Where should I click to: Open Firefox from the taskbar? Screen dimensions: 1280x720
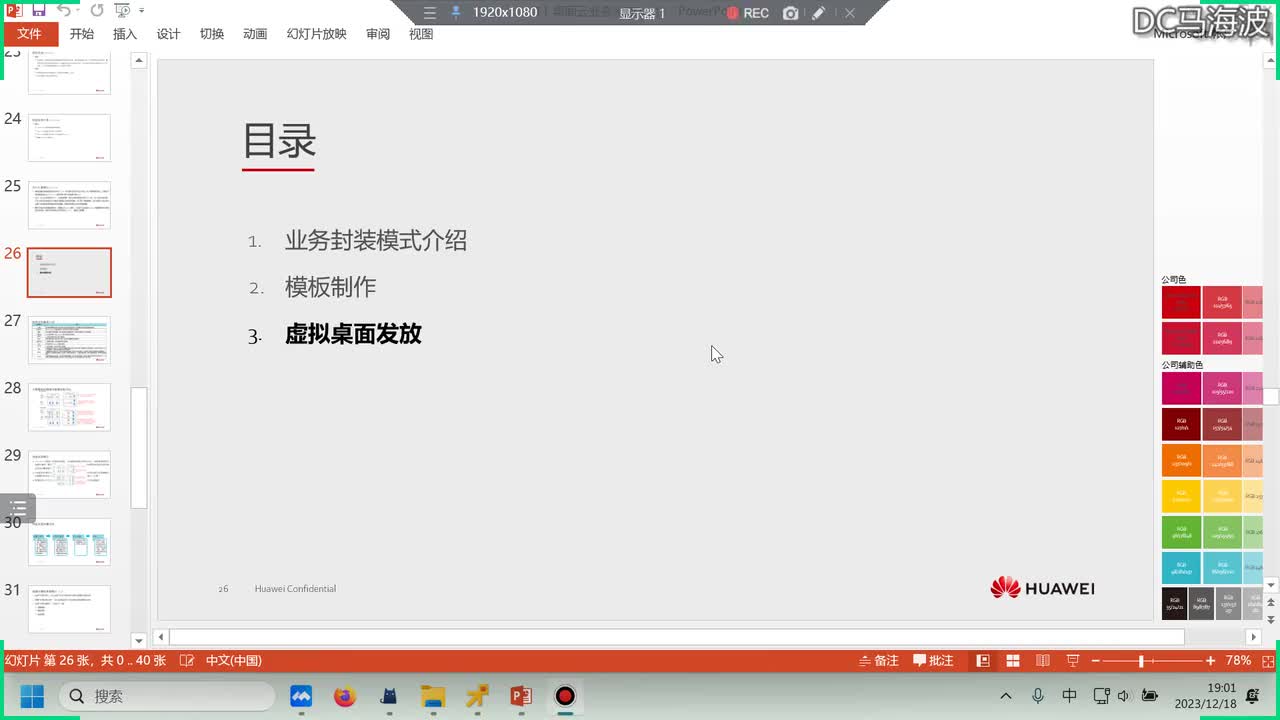[345, 696]
